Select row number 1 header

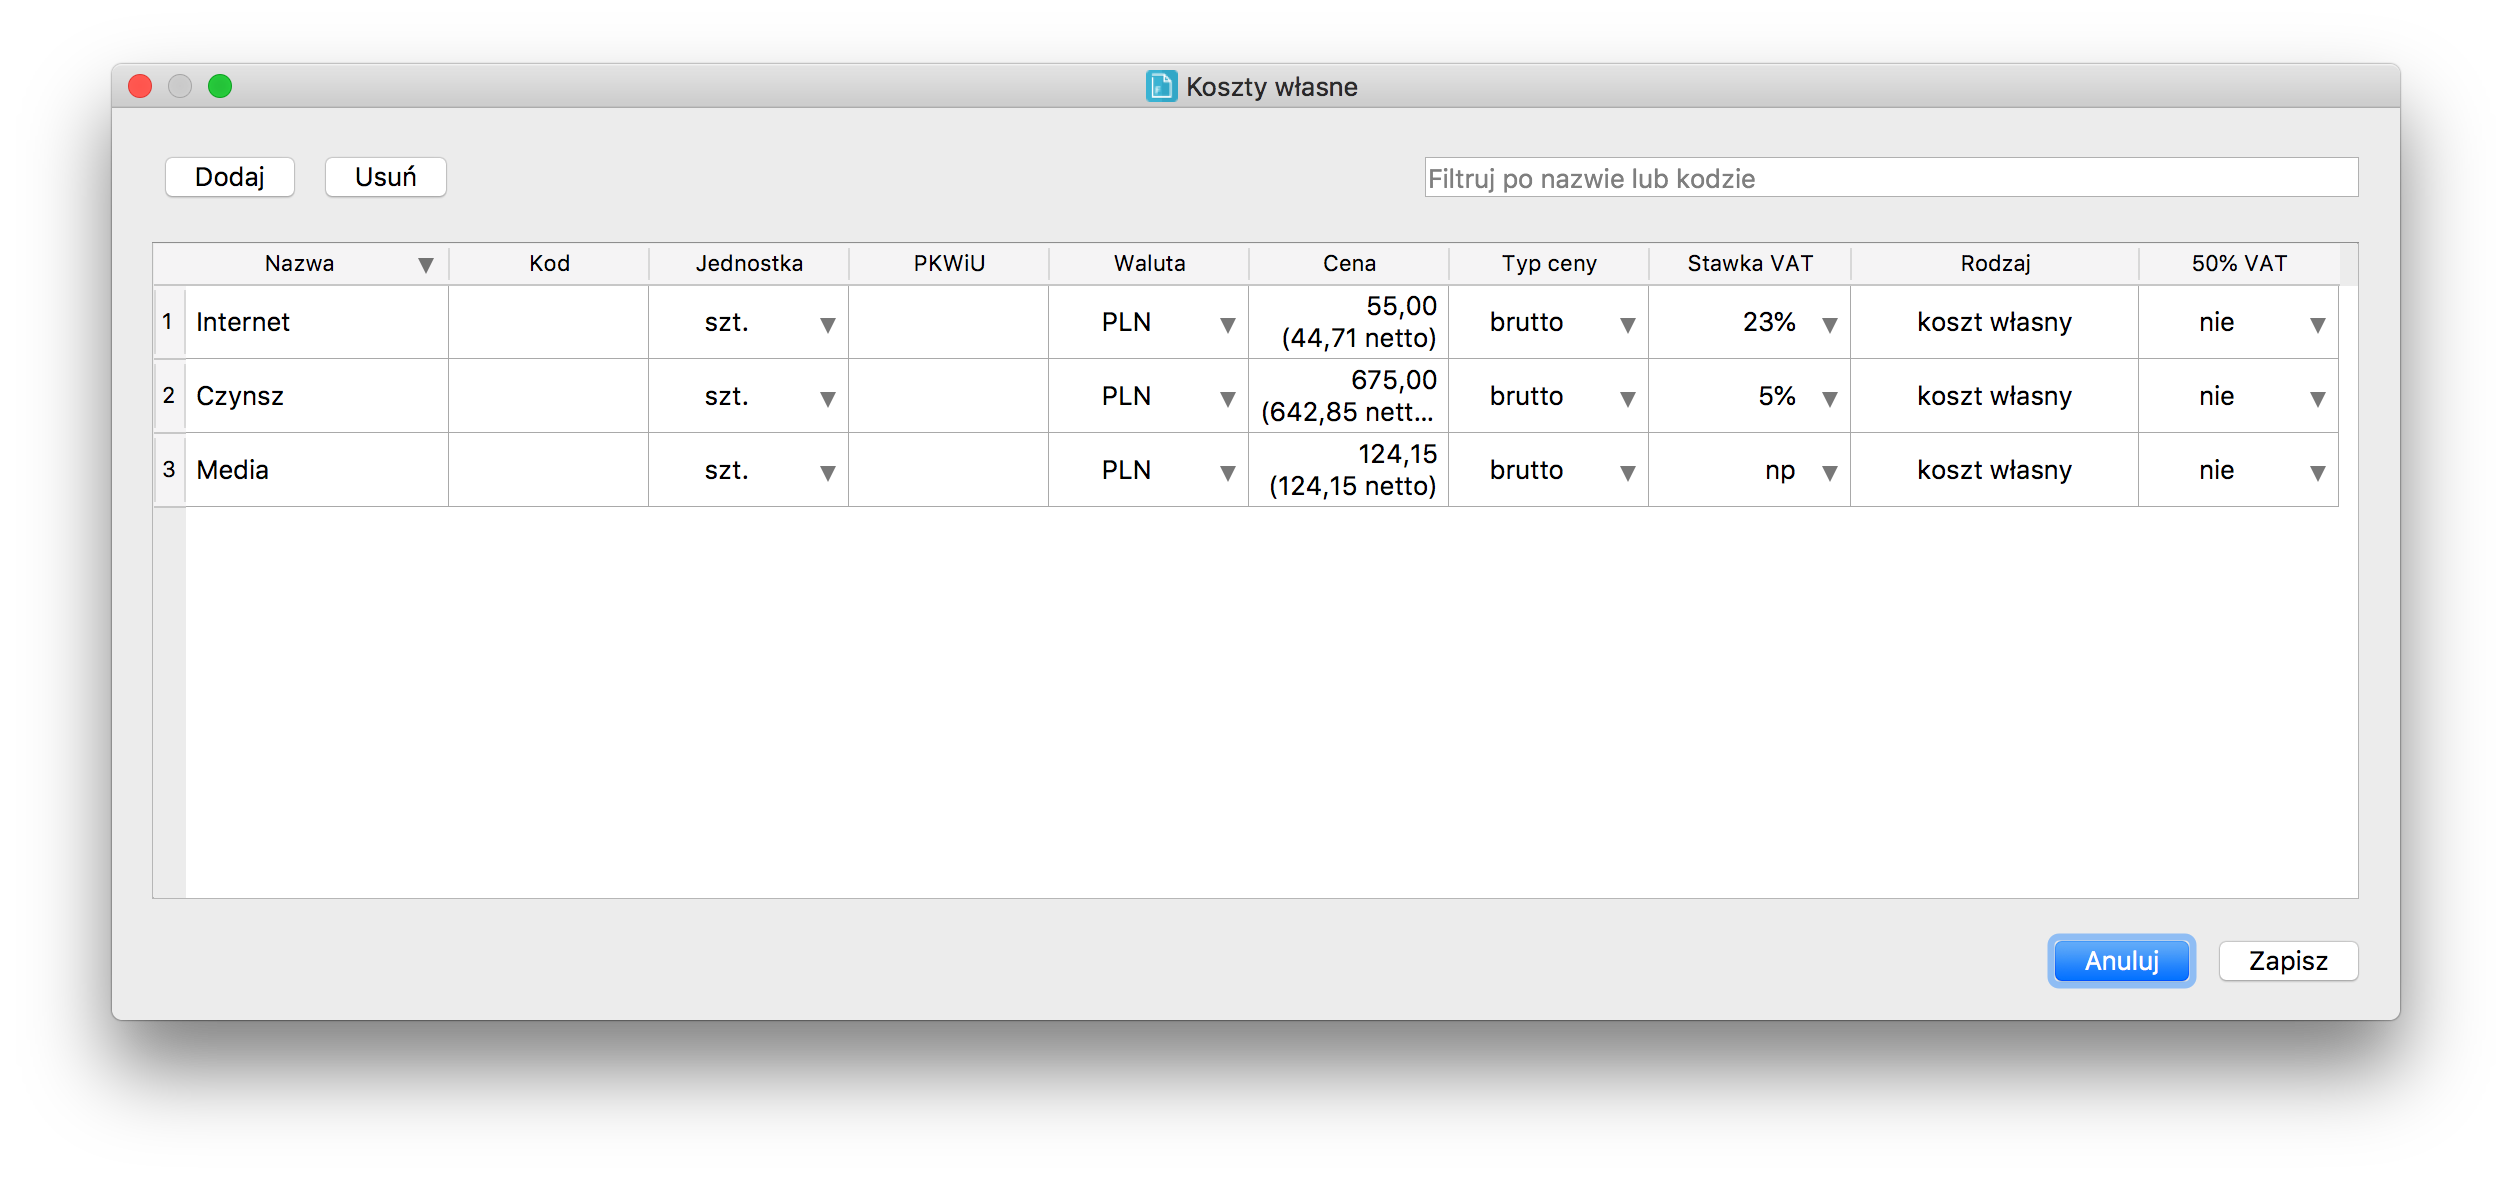tap(169, 322)
